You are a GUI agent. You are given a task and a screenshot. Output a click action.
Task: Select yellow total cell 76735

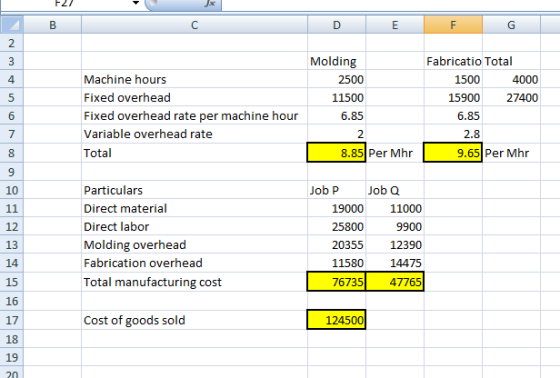click(336, 282)
